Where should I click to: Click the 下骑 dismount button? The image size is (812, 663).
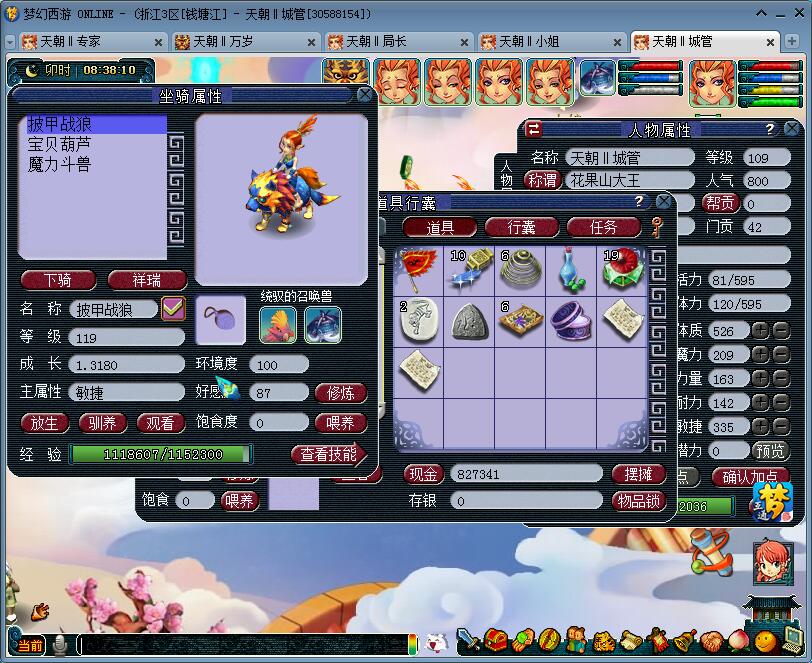point(59,280)
